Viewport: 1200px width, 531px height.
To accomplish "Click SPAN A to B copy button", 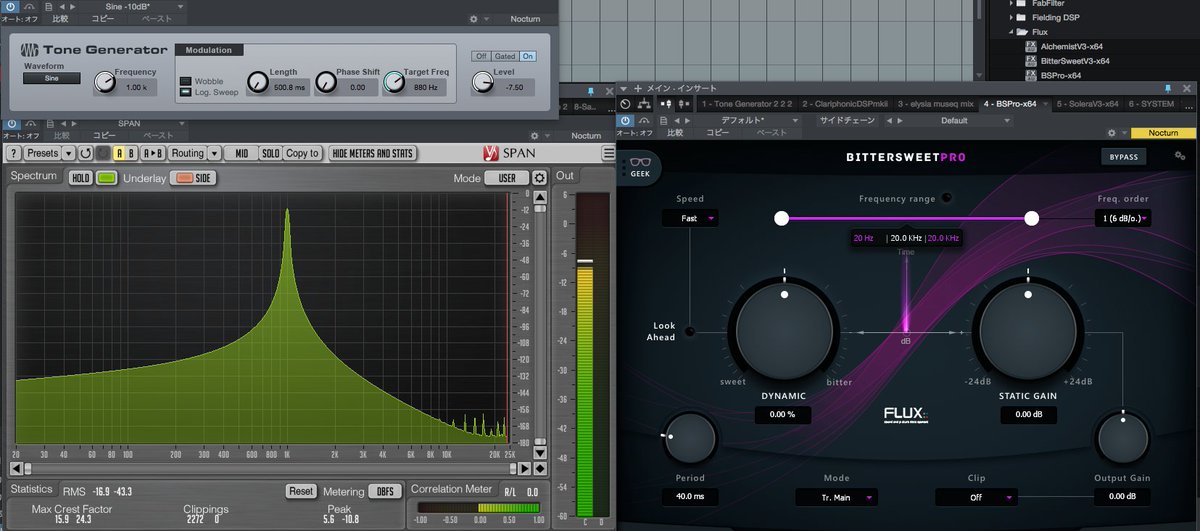I will [154, 153].
